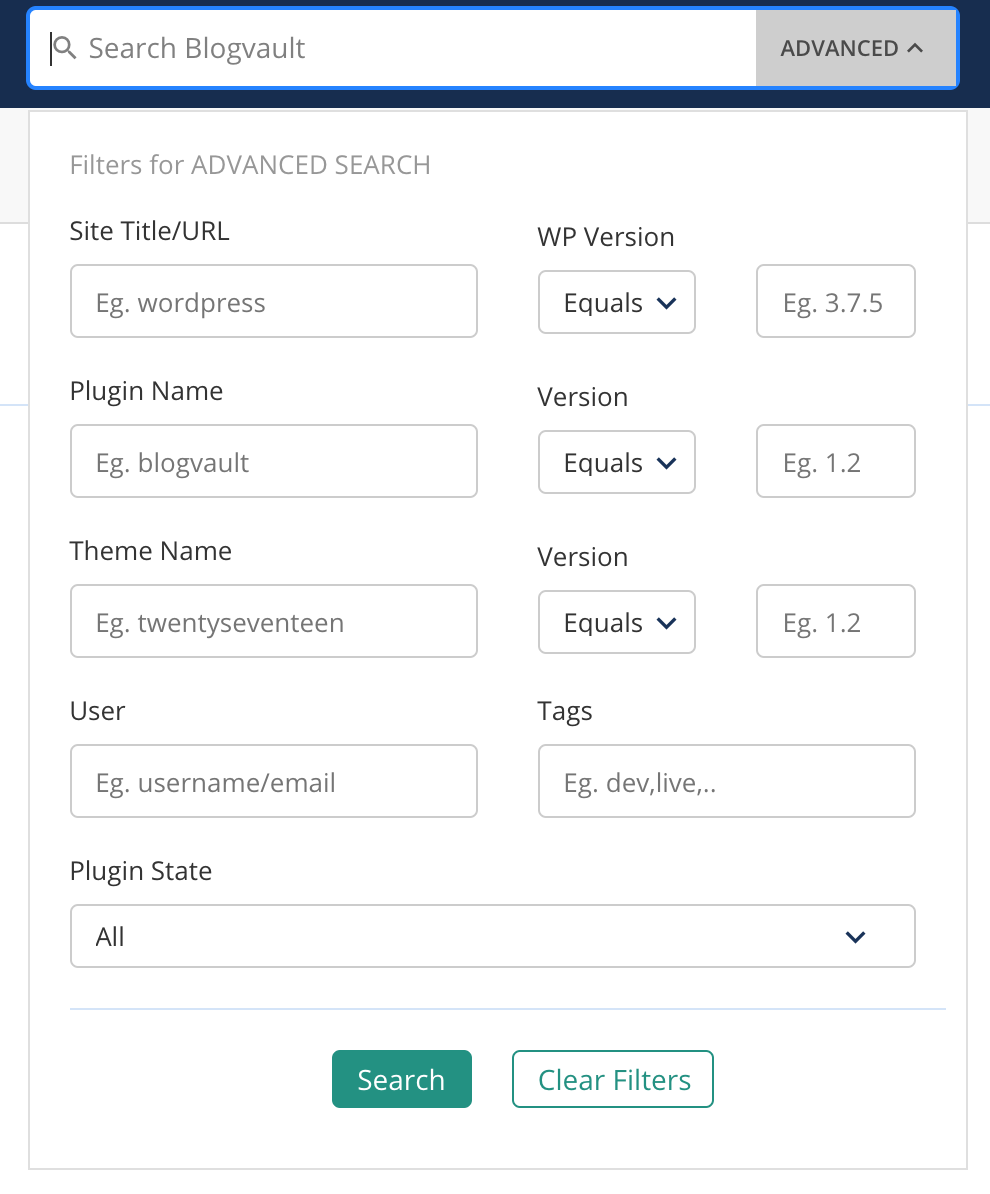
Task: Click the WP Version value field Eg. 3.7.5
Action: pyautogui.click(x=835, y=302)
